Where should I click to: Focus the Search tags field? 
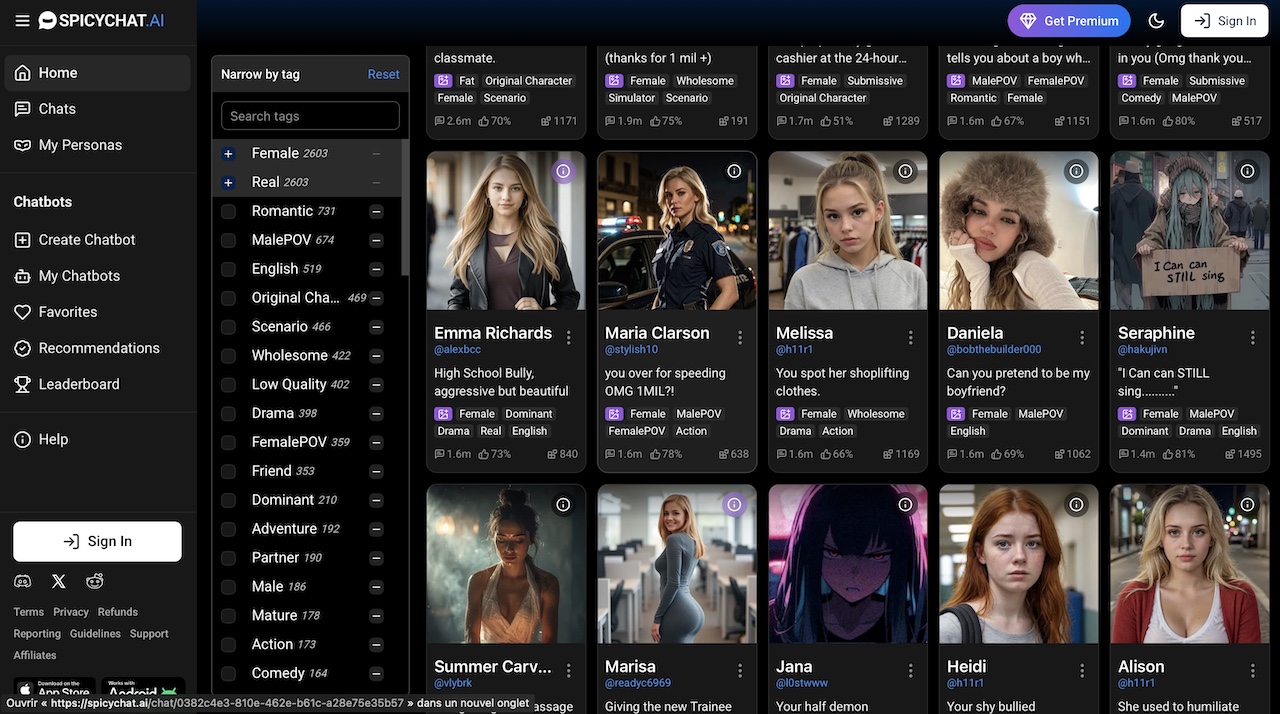coord(310,116)
